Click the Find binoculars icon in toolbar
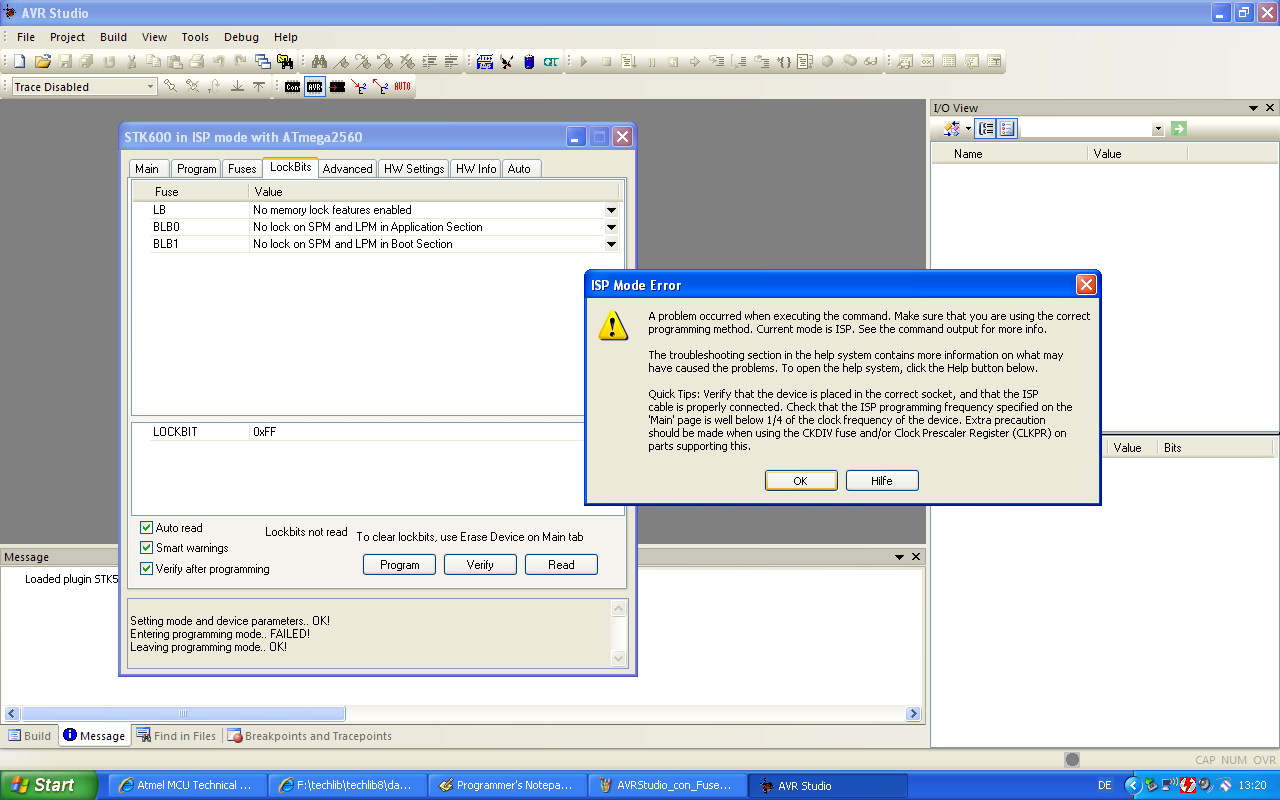The width and height of the screenshot is (1280, 800). click(319, 61)
